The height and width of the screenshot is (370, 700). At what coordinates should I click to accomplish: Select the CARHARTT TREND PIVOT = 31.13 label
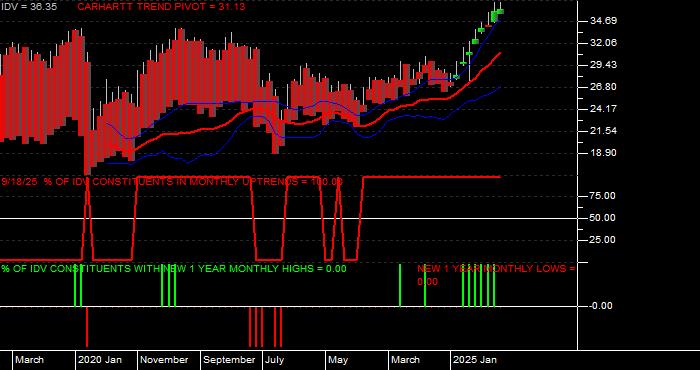coord(161,7)
